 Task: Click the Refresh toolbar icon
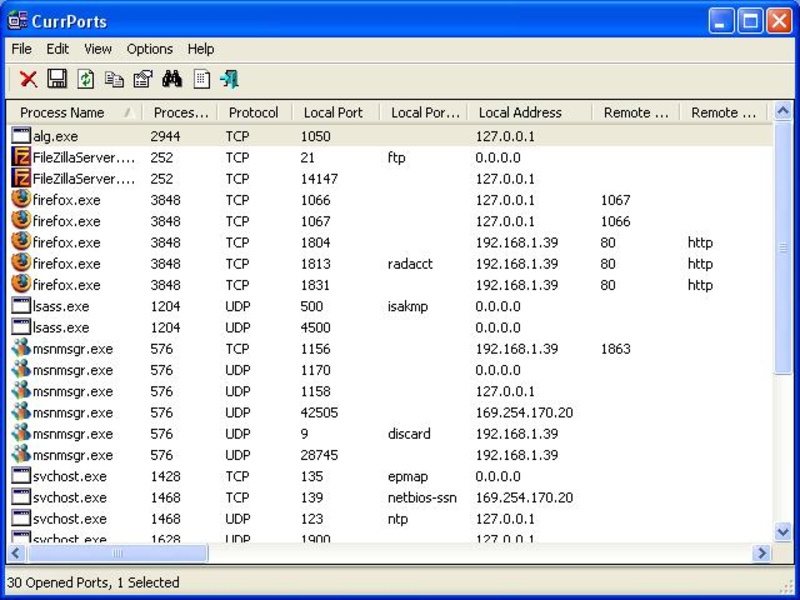(86, 79)
